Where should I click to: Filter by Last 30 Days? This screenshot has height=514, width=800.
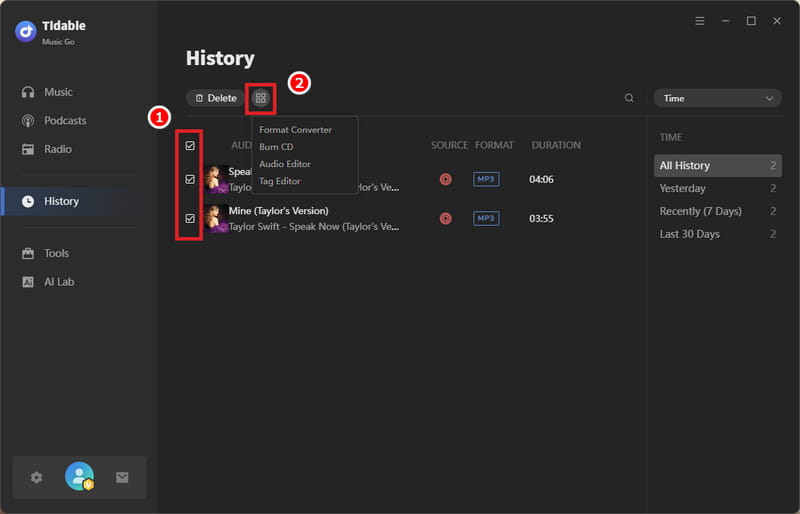pos(717,234)
